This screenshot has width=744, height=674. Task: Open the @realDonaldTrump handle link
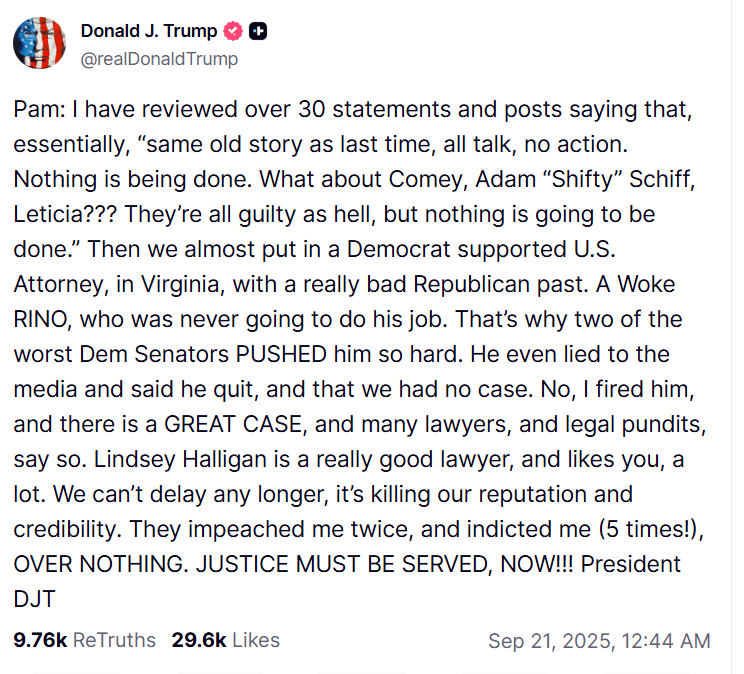[159, 59]
